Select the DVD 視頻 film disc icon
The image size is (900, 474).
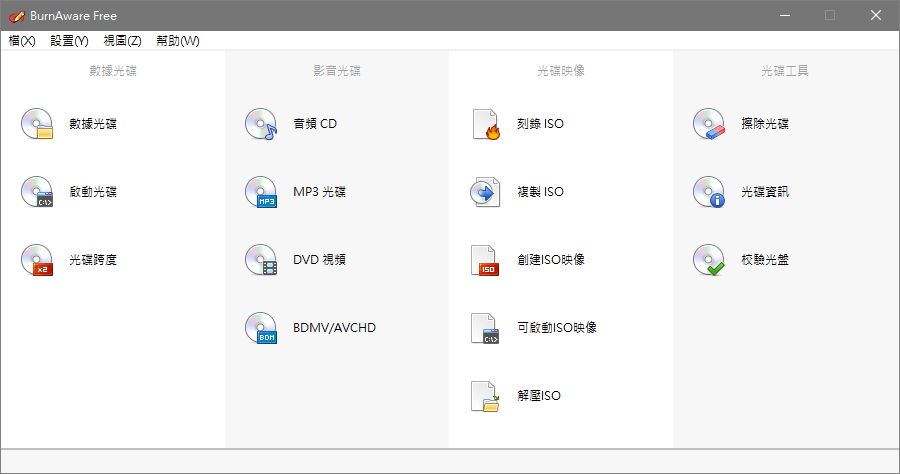(260, 260)
